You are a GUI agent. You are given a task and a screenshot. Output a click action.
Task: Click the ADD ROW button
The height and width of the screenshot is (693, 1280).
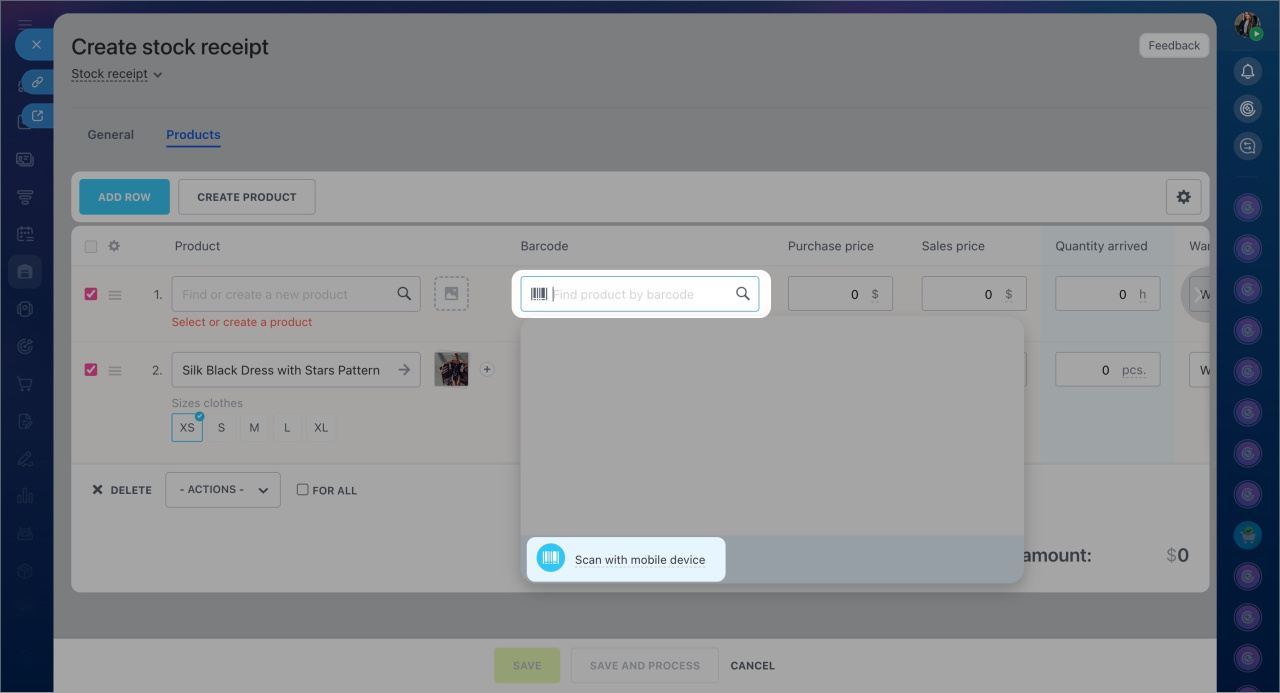(x=124, y=197)
